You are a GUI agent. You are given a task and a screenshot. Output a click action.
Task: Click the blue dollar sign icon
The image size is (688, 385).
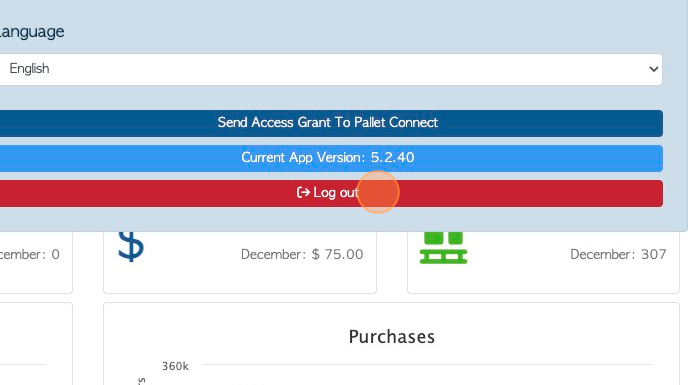(131, 247)
